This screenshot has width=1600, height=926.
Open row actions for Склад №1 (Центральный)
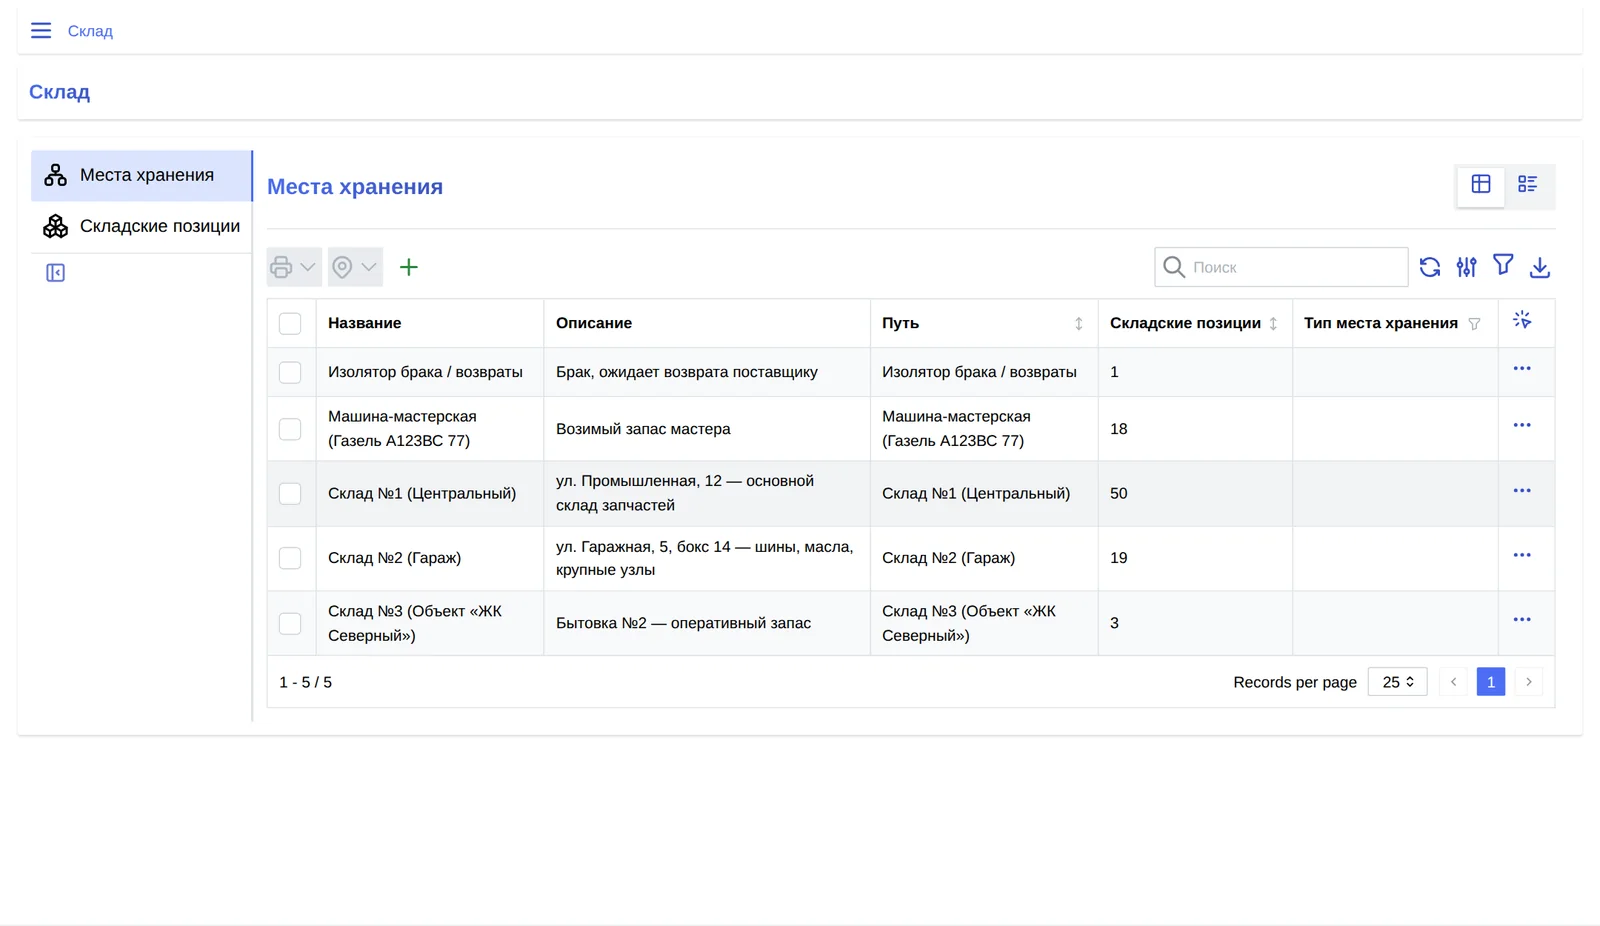click(x=1522, y=491)
